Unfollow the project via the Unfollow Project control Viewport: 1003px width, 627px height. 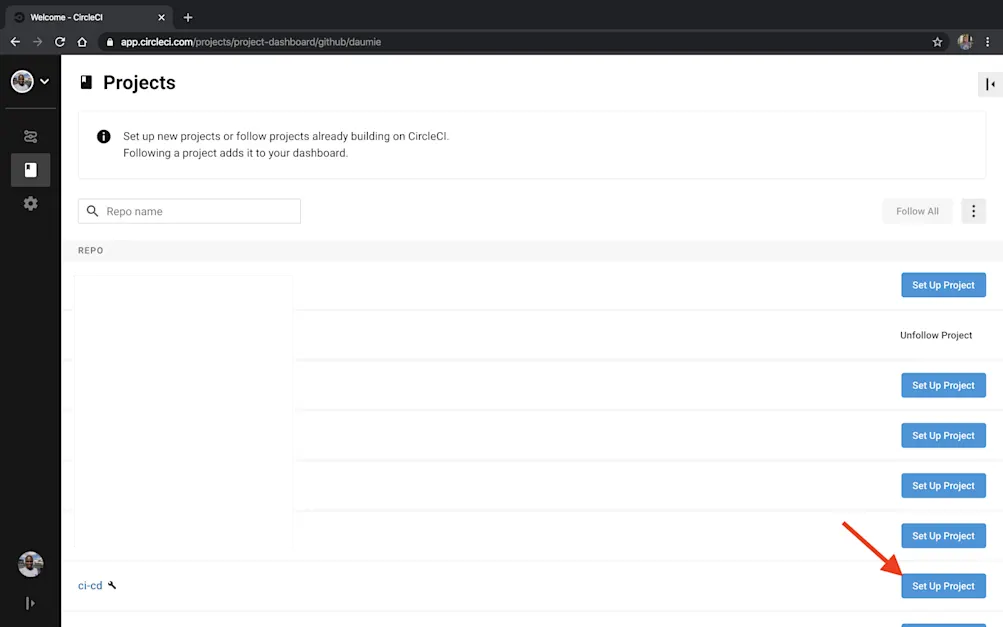(936, 335)
